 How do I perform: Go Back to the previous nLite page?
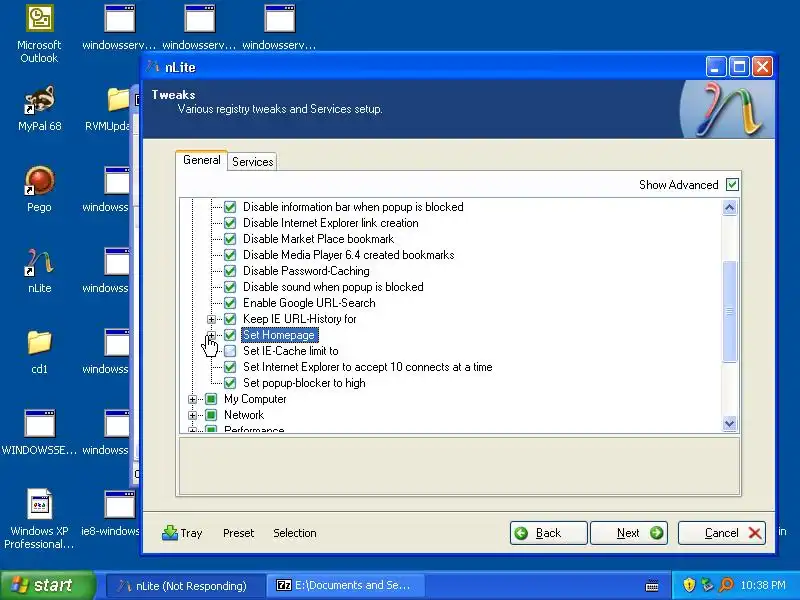point(548,533)
